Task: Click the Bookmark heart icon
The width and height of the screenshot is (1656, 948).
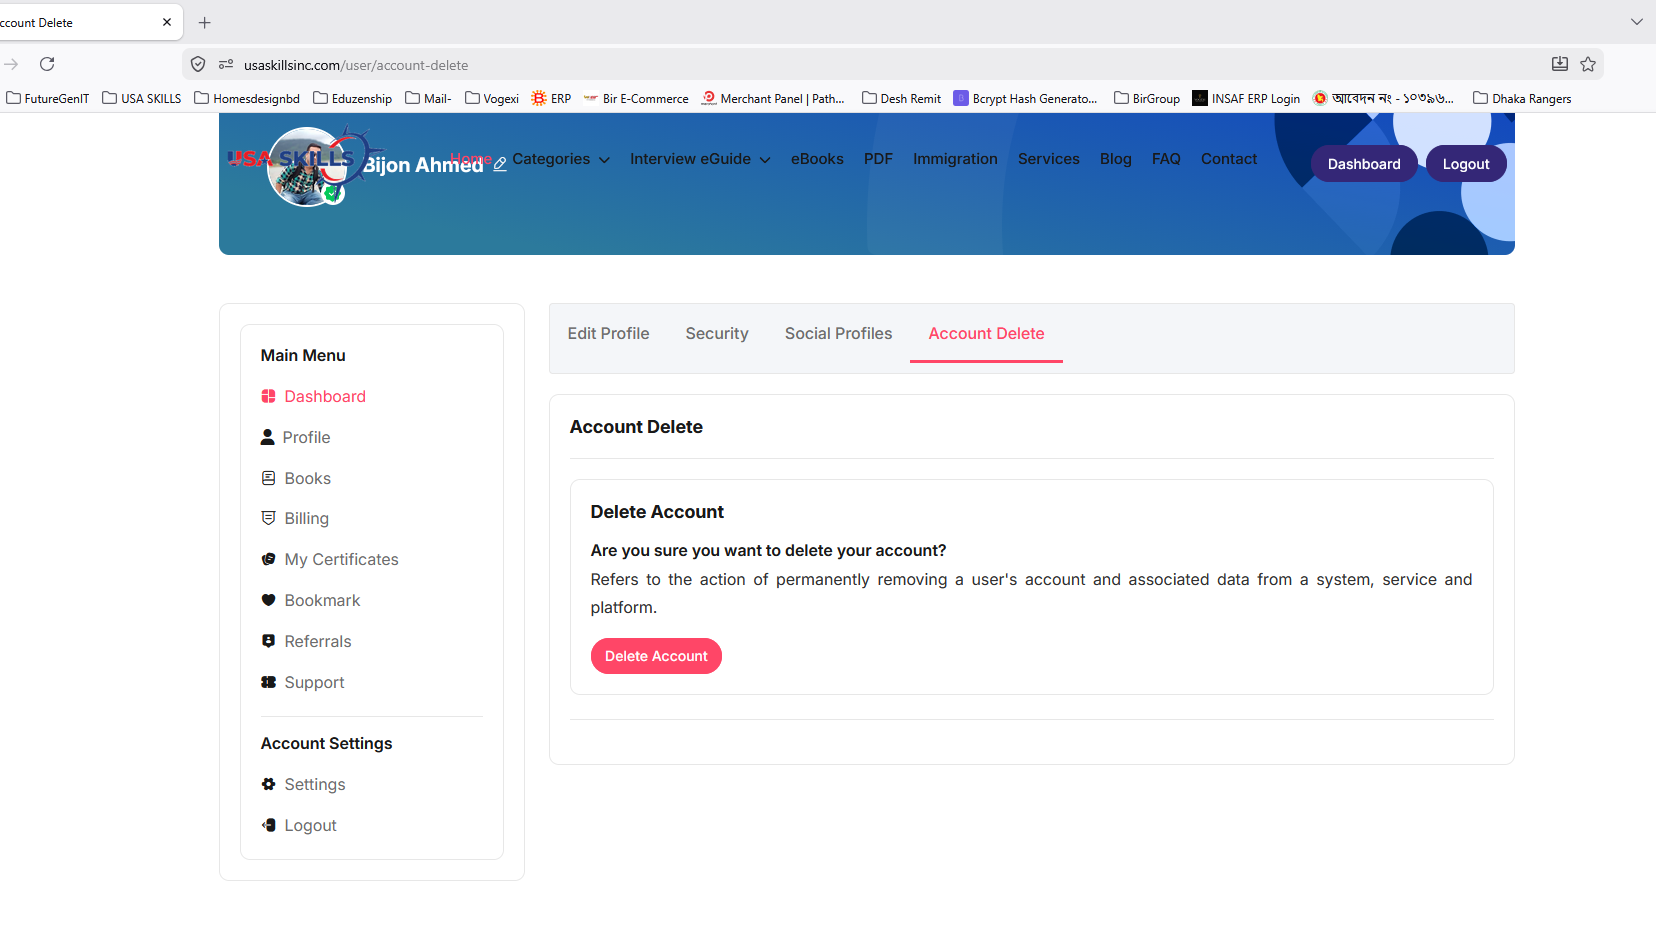Action: [268, 600]
